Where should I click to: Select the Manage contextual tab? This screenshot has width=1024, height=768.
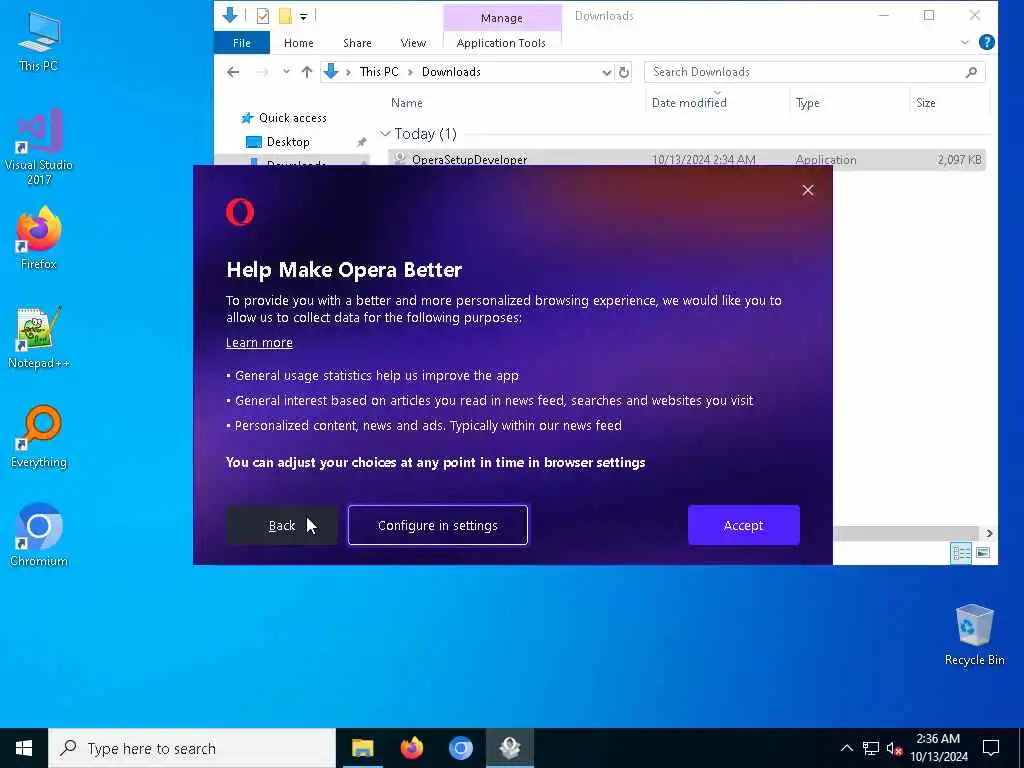point(502,18)
